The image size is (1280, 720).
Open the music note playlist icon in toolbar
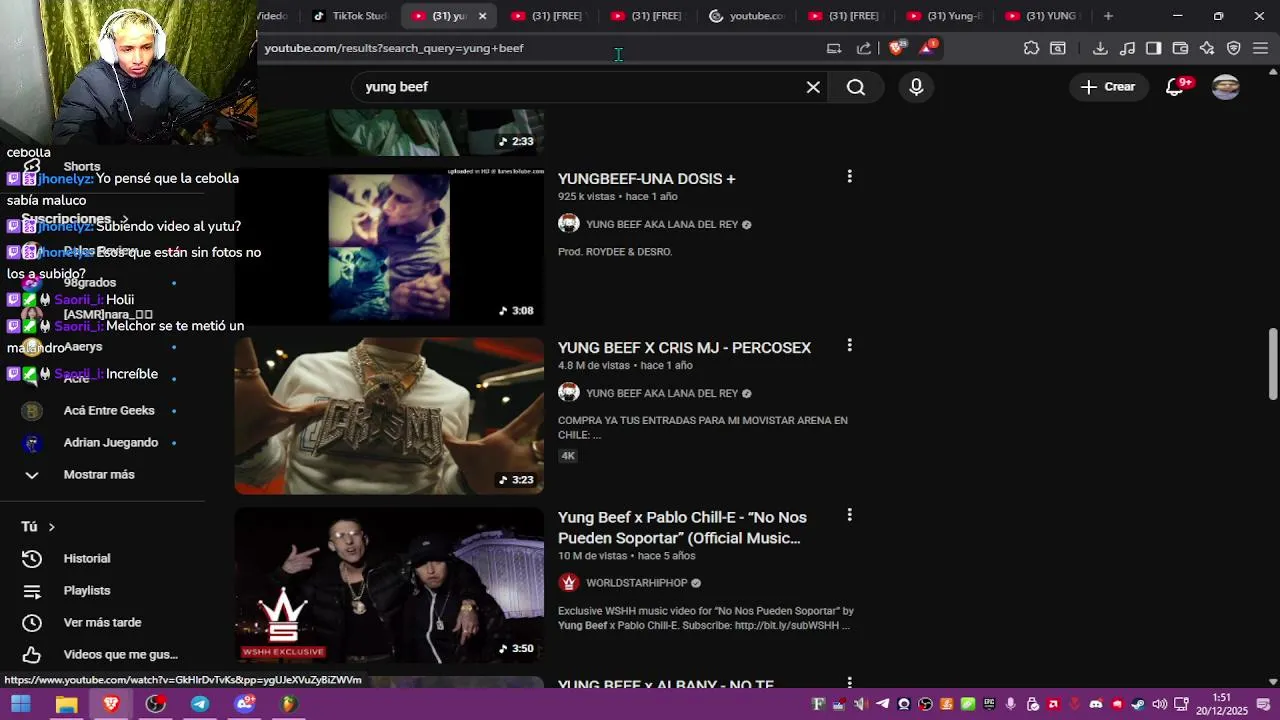(1127, 48)
